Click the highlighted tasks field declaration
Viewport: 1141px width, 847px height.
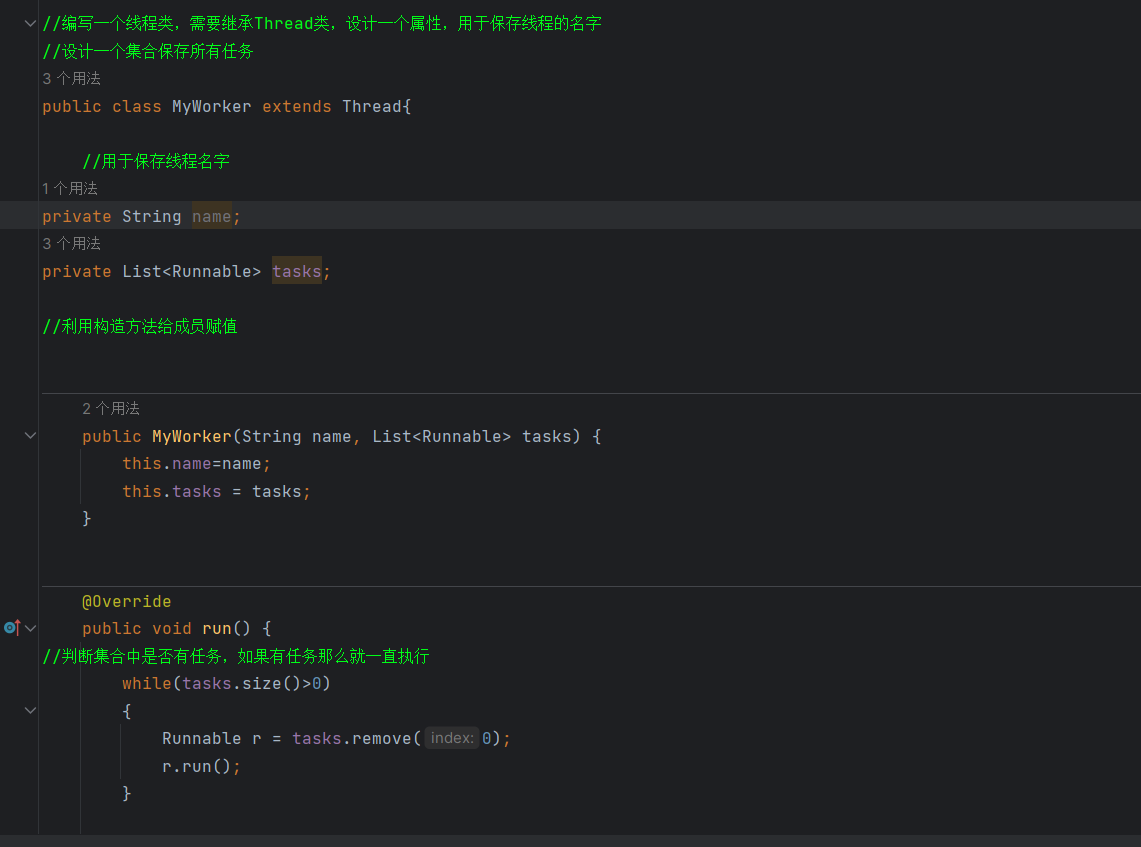point(296,271)
